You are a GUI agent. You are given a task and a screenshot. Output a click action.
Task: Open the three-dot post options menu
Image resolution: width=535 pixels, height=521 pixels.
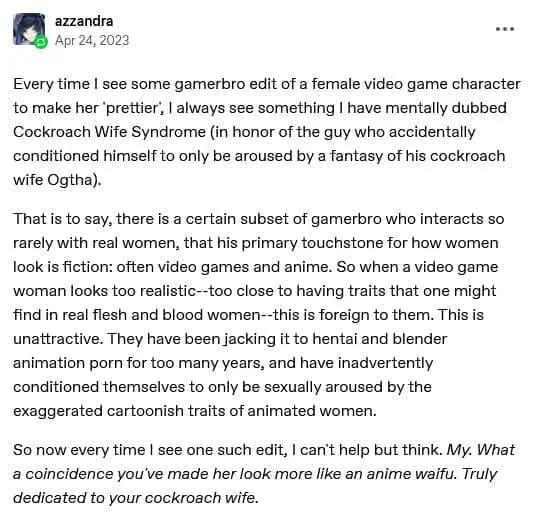tap(505, 29)
